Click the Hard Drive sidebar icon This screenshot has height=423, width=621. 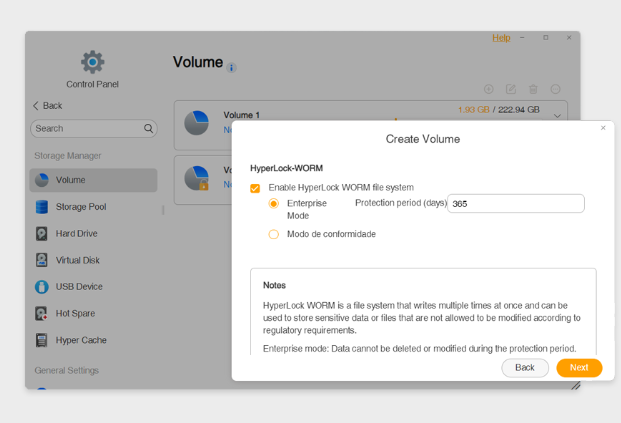[x=42, y=234]
